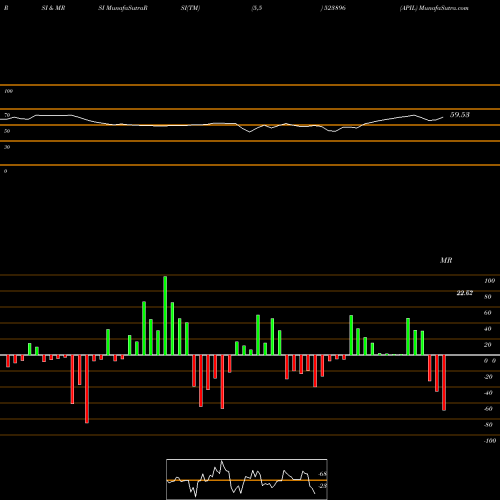The height and width of the screenshot is (500, 500).
Task: Click the SI MunafaSutraR header label
Action: coord(123,8)
